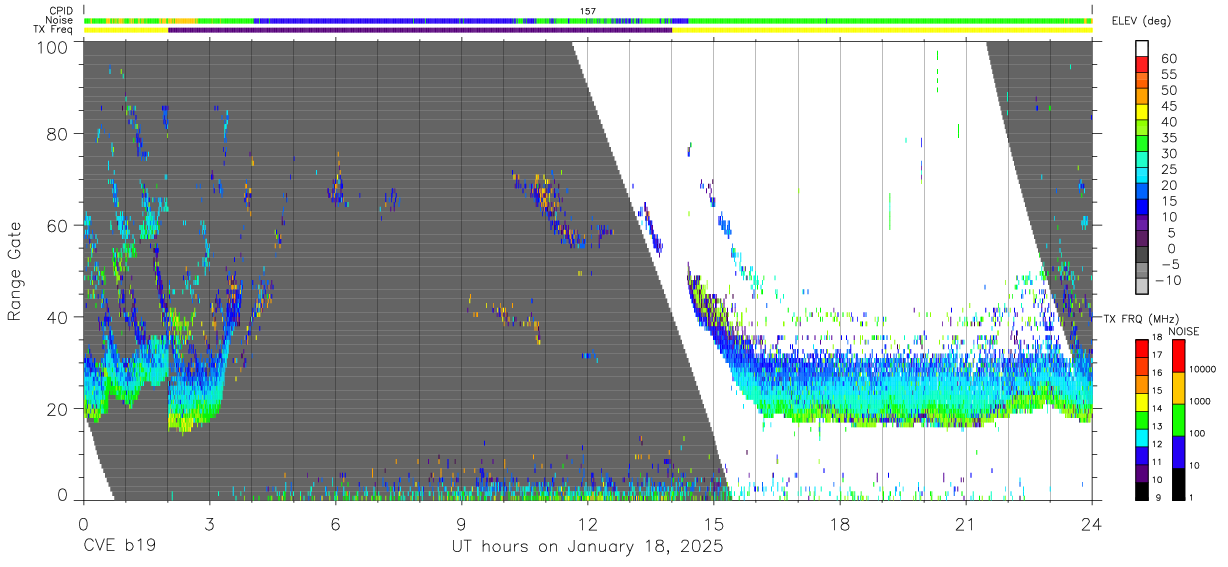
Task: Click the green 100 noise level swatch
Action: click(1178, 419)
